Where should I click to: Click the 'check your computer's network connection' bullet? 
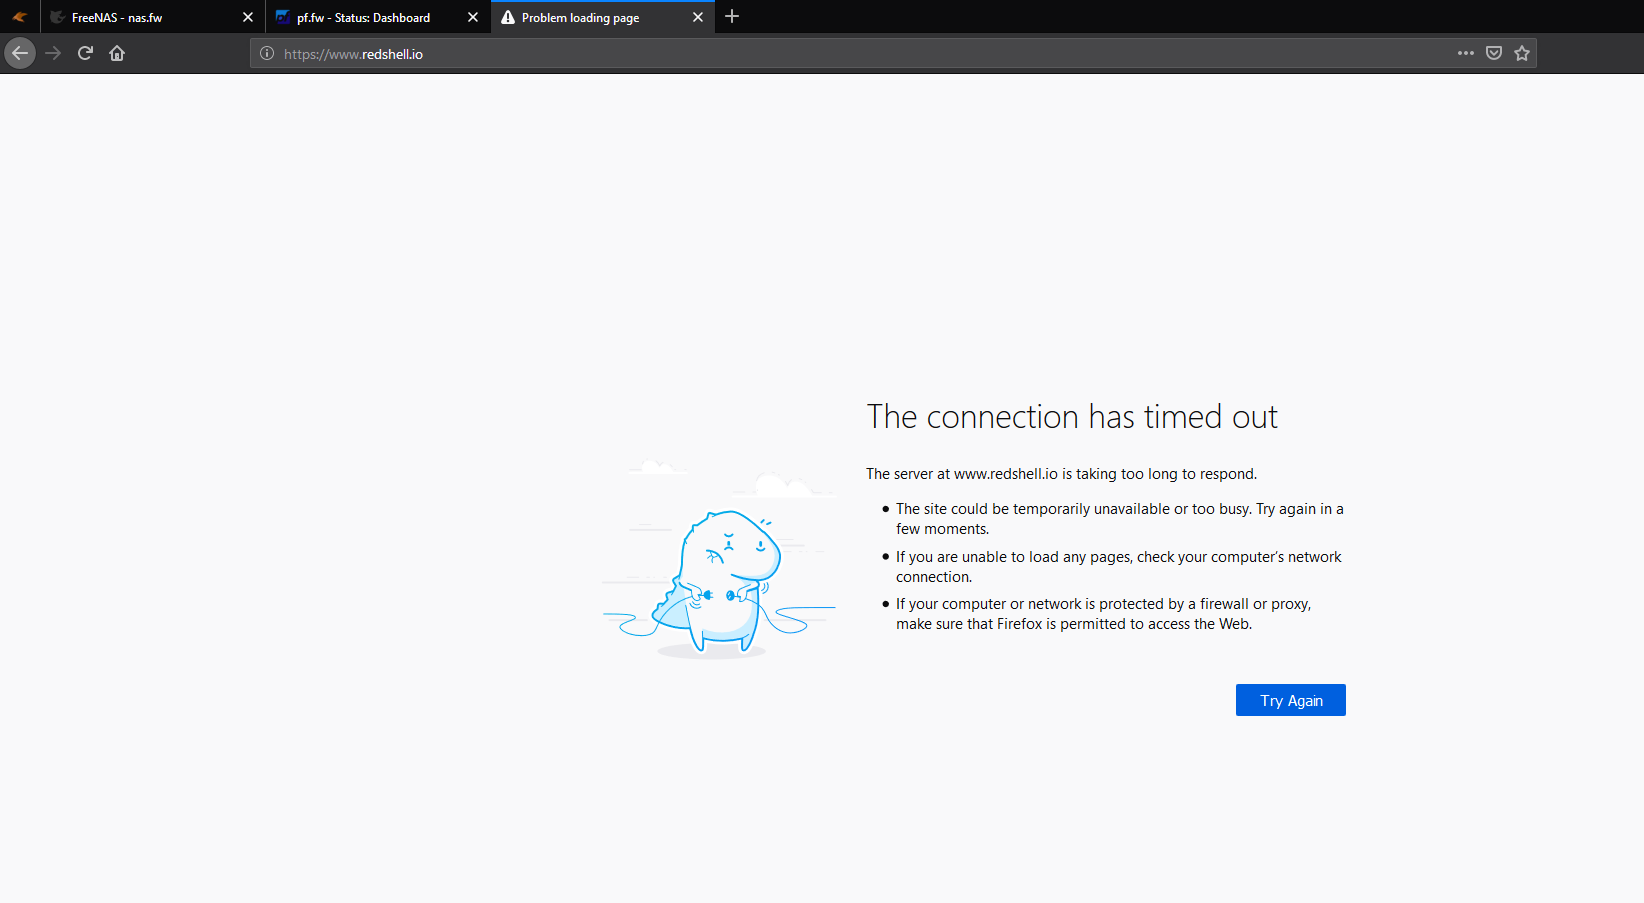(1119, 567)
